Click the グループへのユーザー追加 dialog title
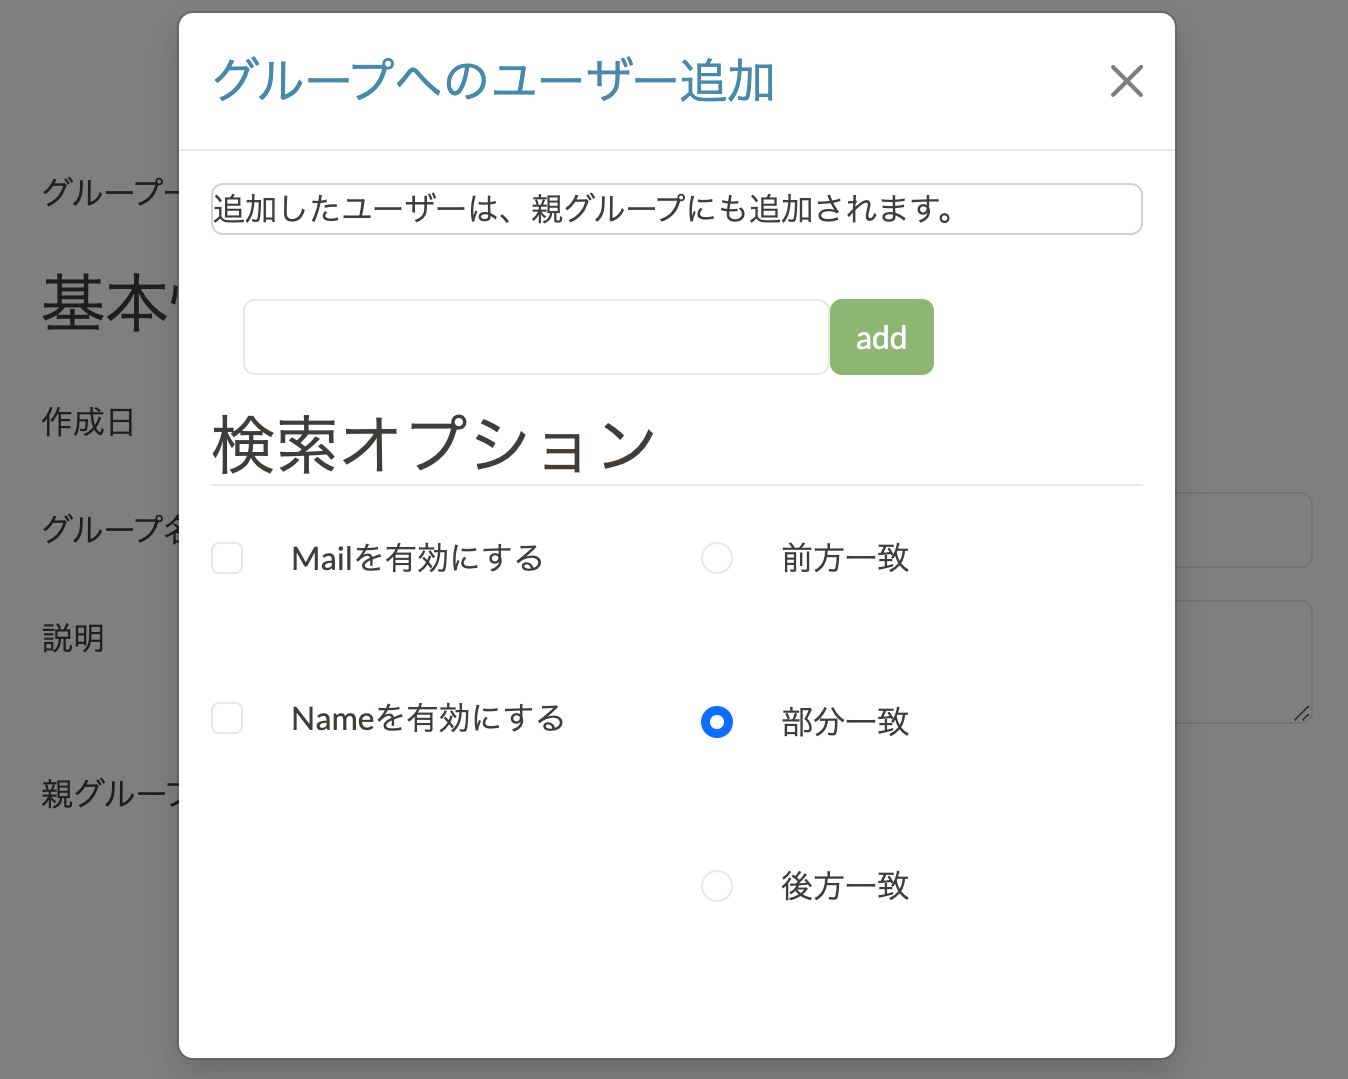This screenshot has height=1079, width=1348. pyautogui.click(x=494, y=81)
